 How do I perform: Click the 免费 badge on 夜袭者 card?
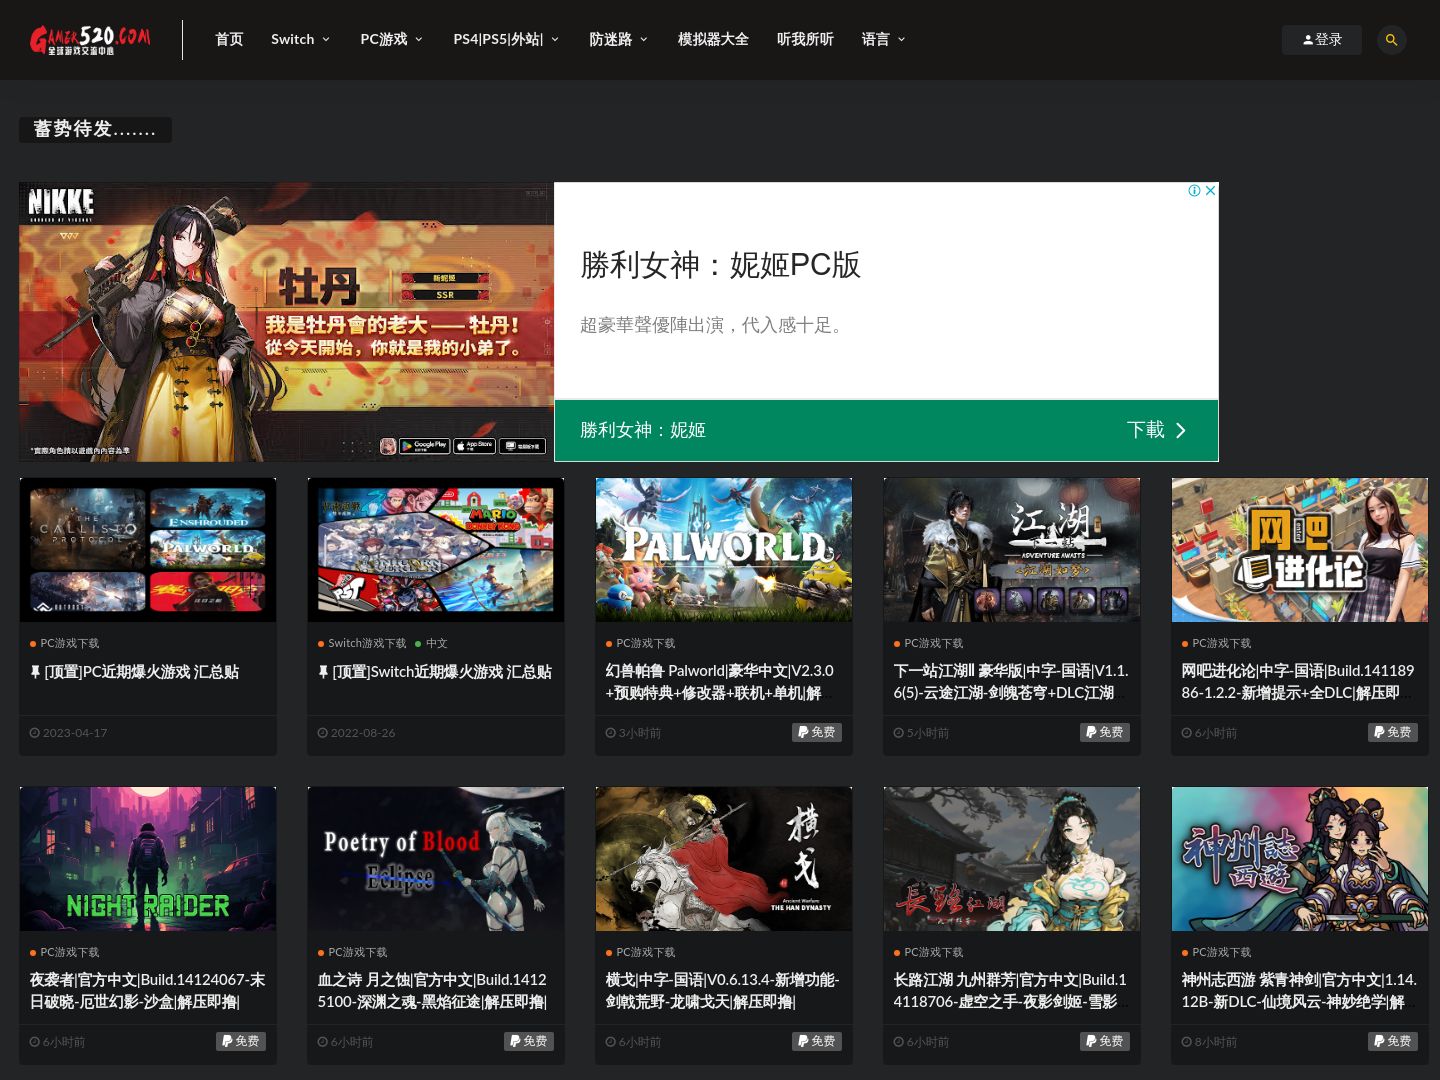(x=240, y=1042)
